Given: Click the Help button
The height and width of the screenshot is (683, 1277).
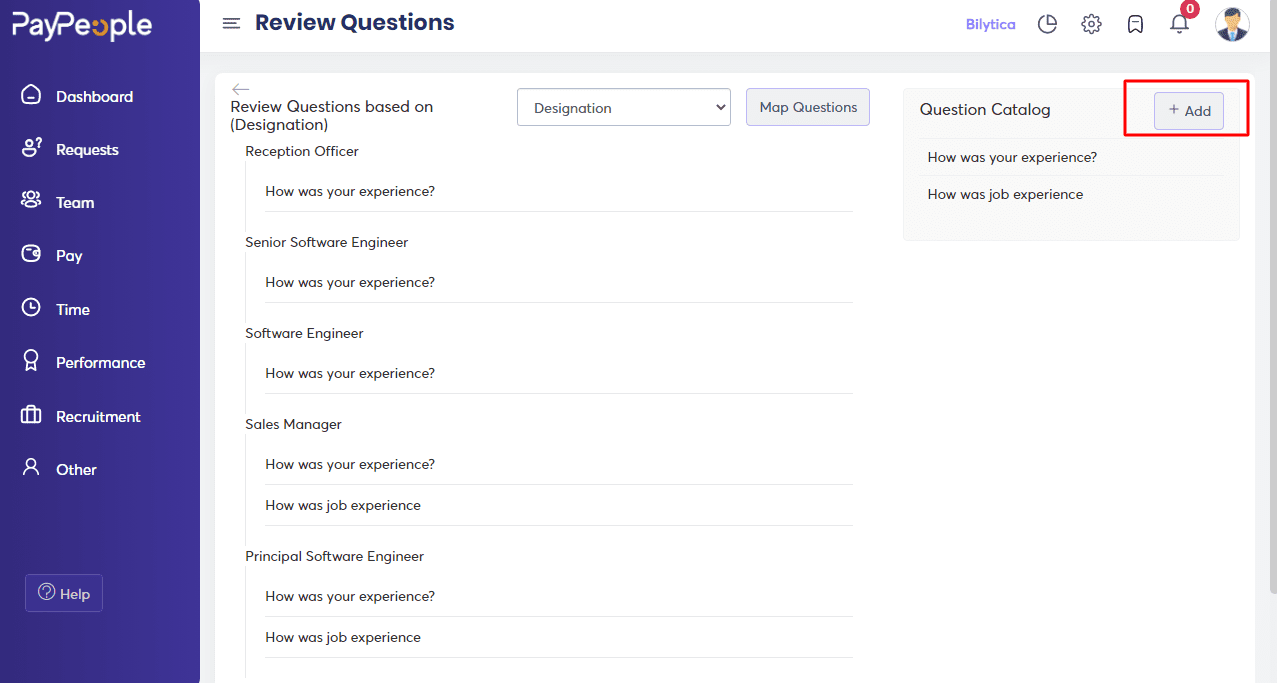Looking at the screenshot, I should point(64,593).
